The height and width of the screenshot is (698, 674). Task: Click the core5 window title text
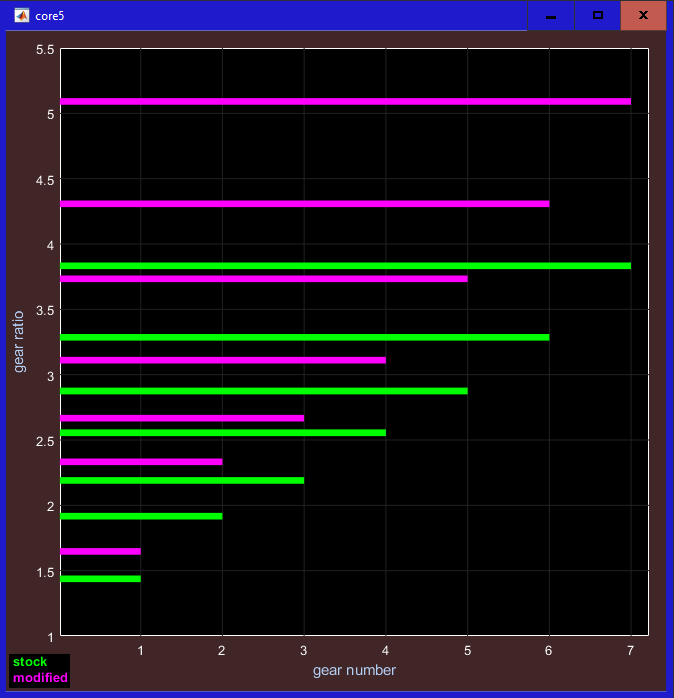pos(50,16)
